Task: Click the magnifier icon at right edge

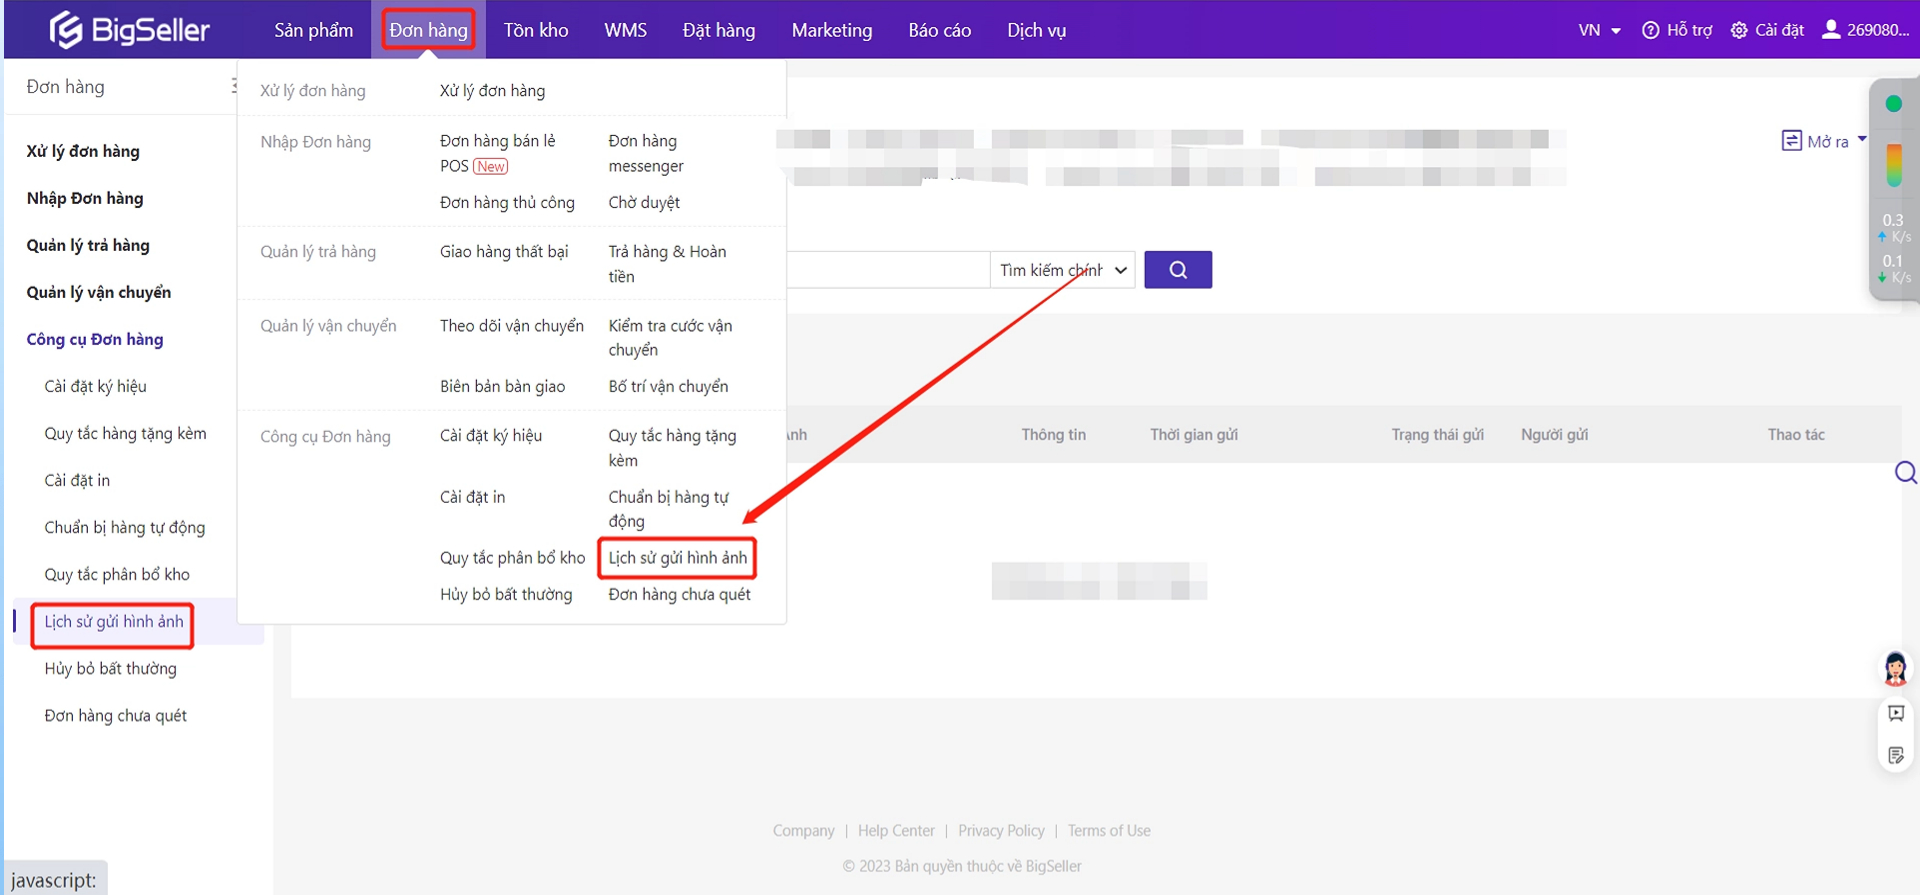Action: coord(1905,473)
